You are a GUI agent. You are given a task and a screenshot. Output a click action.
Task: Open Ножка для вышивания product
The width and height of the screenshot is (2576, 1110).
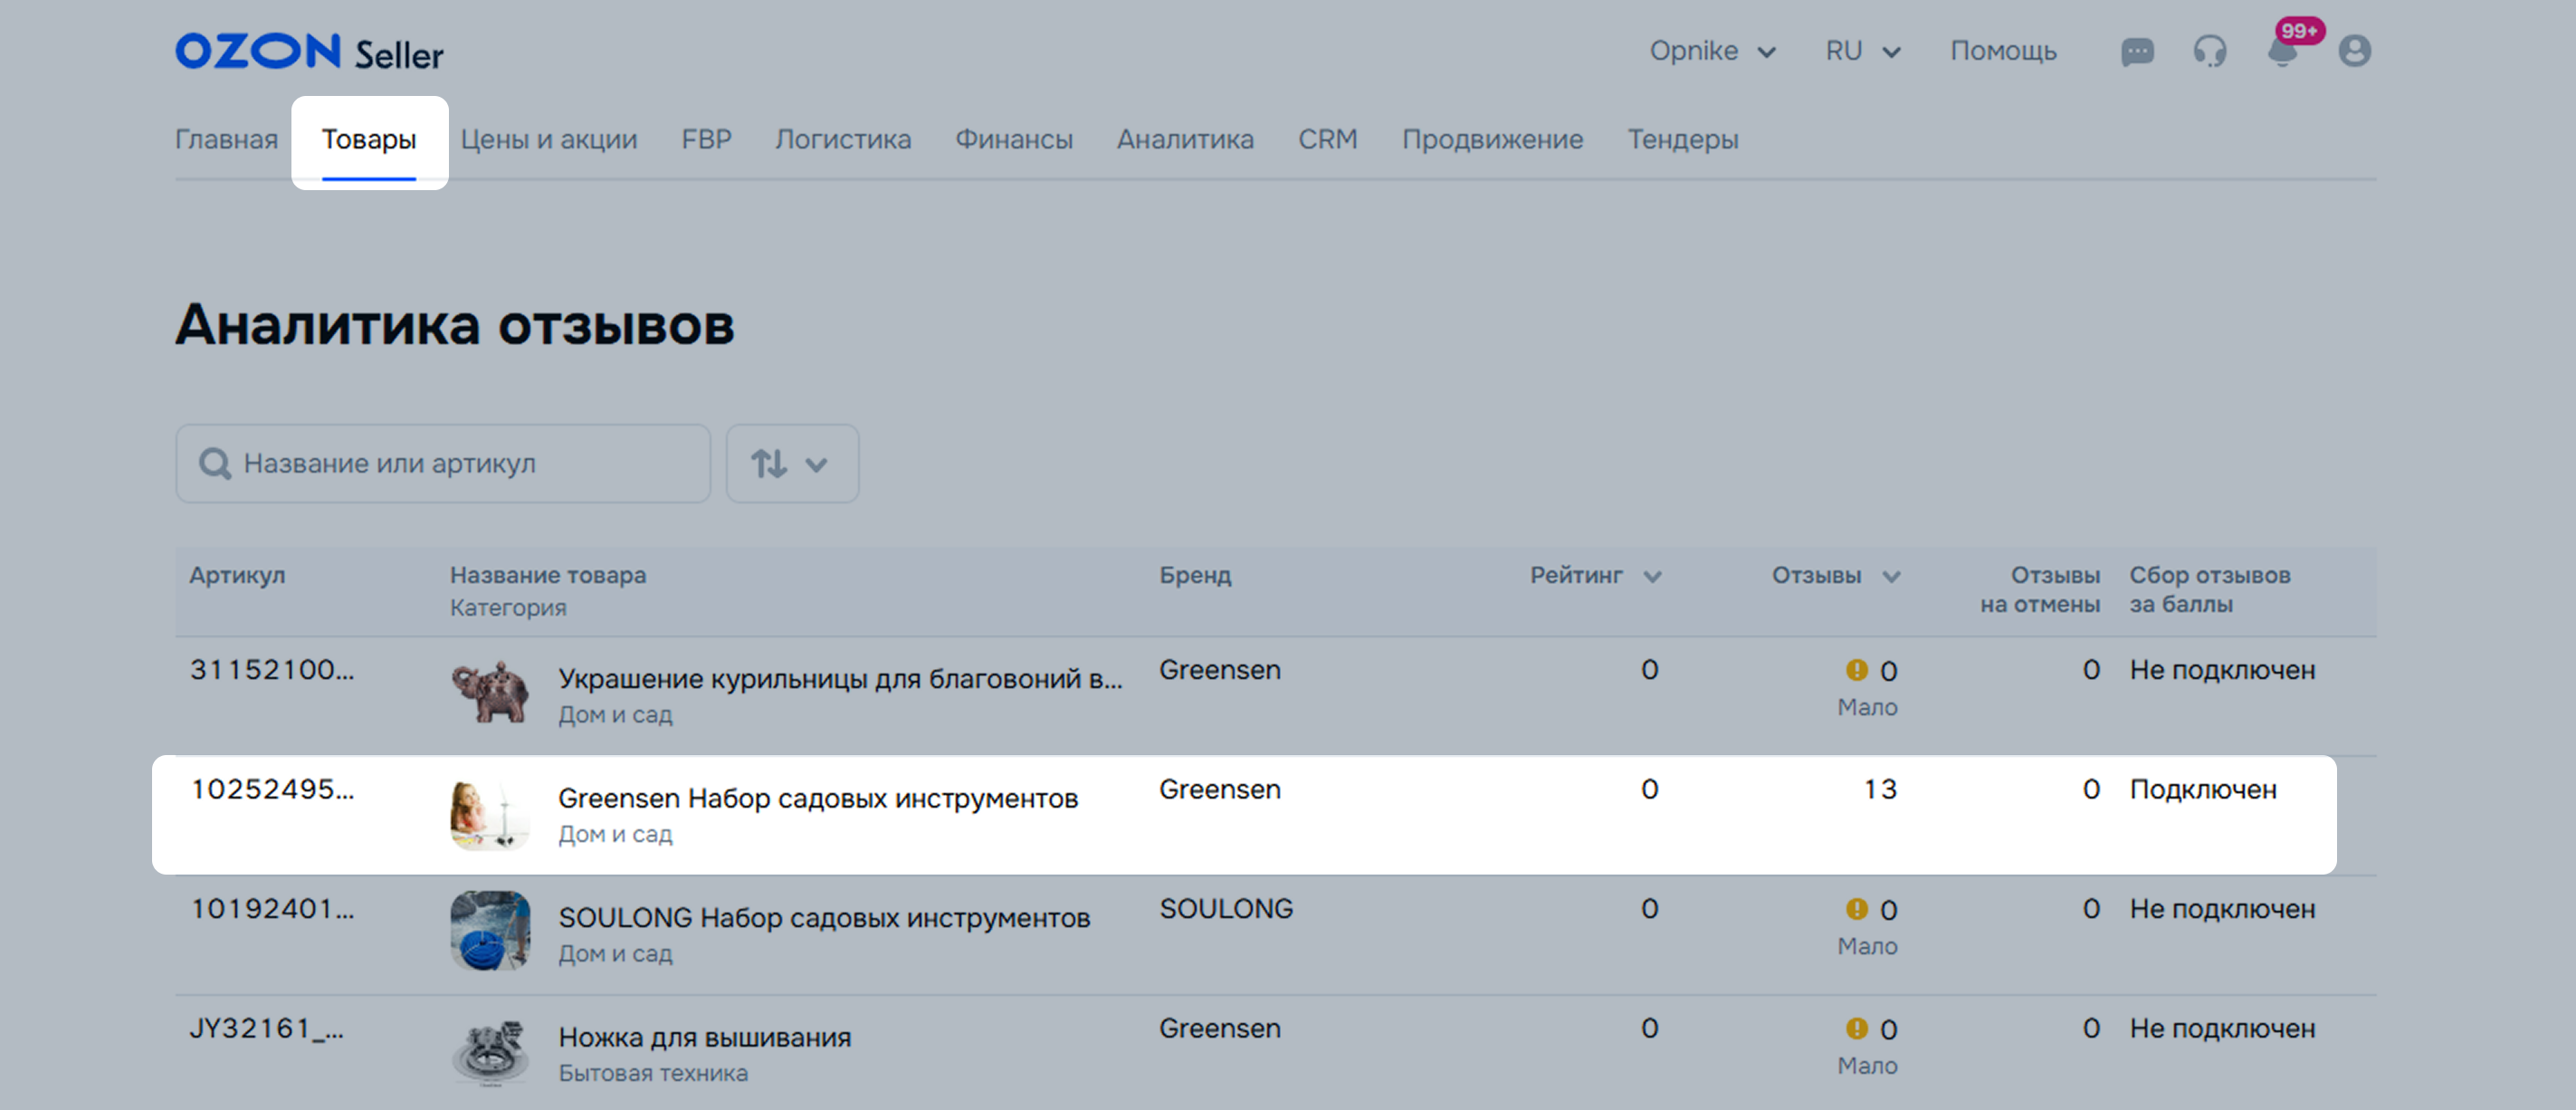(x=705, y=1038)
